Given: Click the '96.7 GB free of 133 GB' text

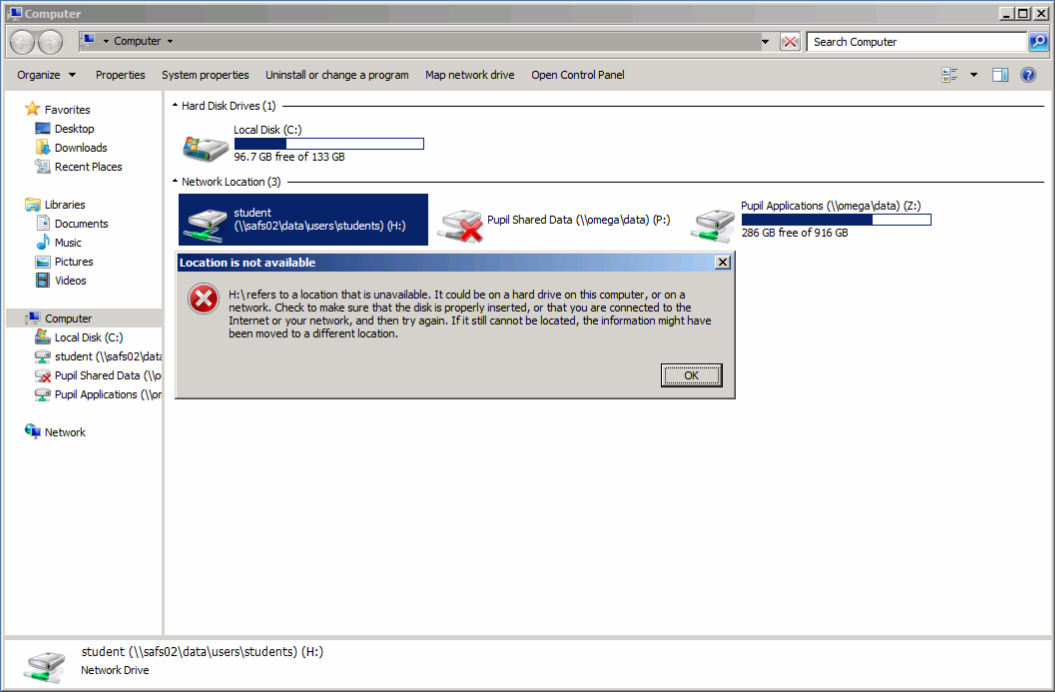Looking at the screenshot, I should pos(289,157).
